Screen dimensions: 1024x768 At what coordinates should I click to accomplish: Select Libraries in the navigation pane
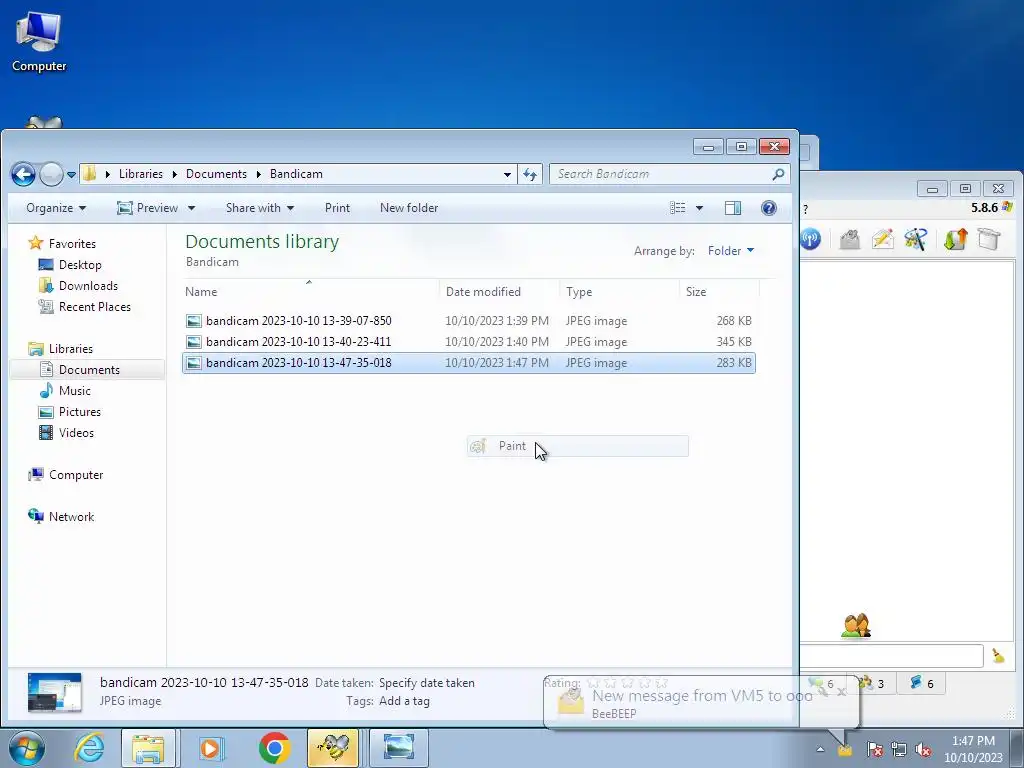(x=71, y=349)
